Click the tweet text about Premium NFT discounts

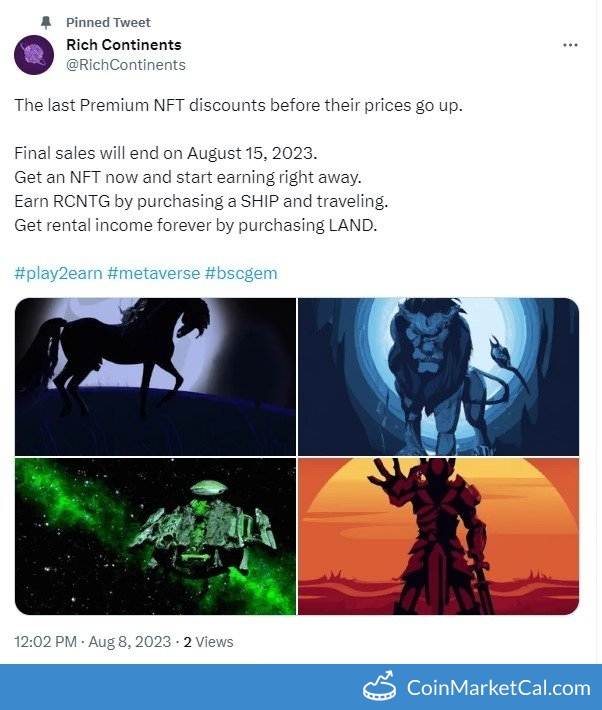238,105
